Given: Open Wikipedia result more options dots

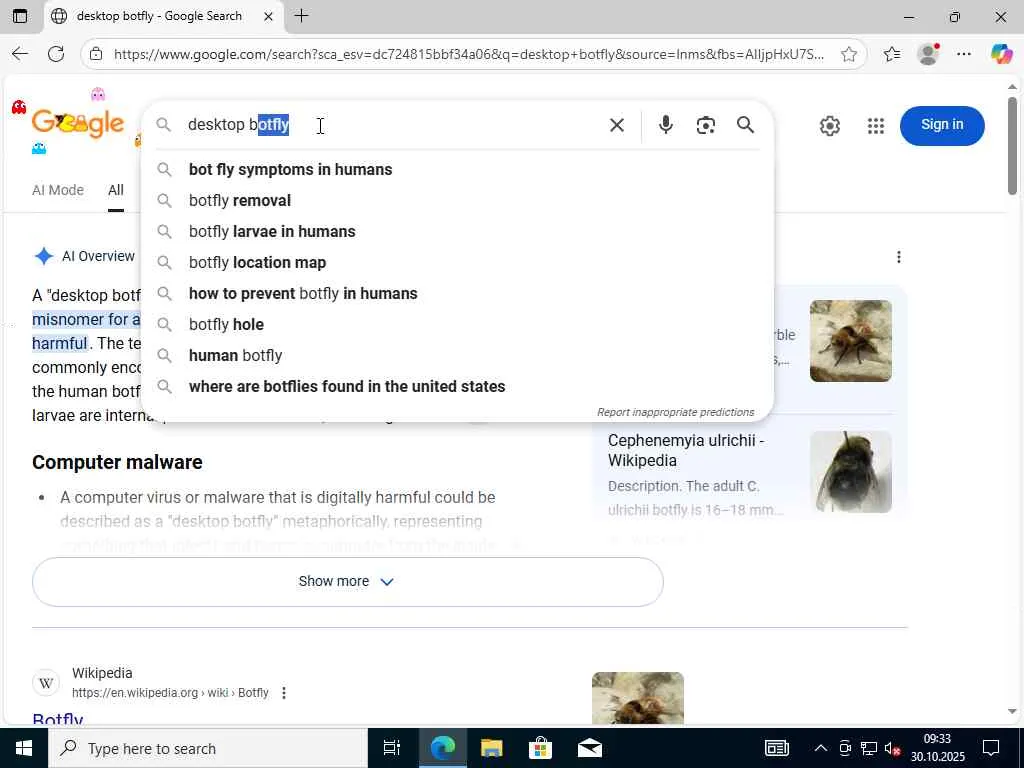Looking at the screenshot, I should pyautogui.click(x=283, y=693).
